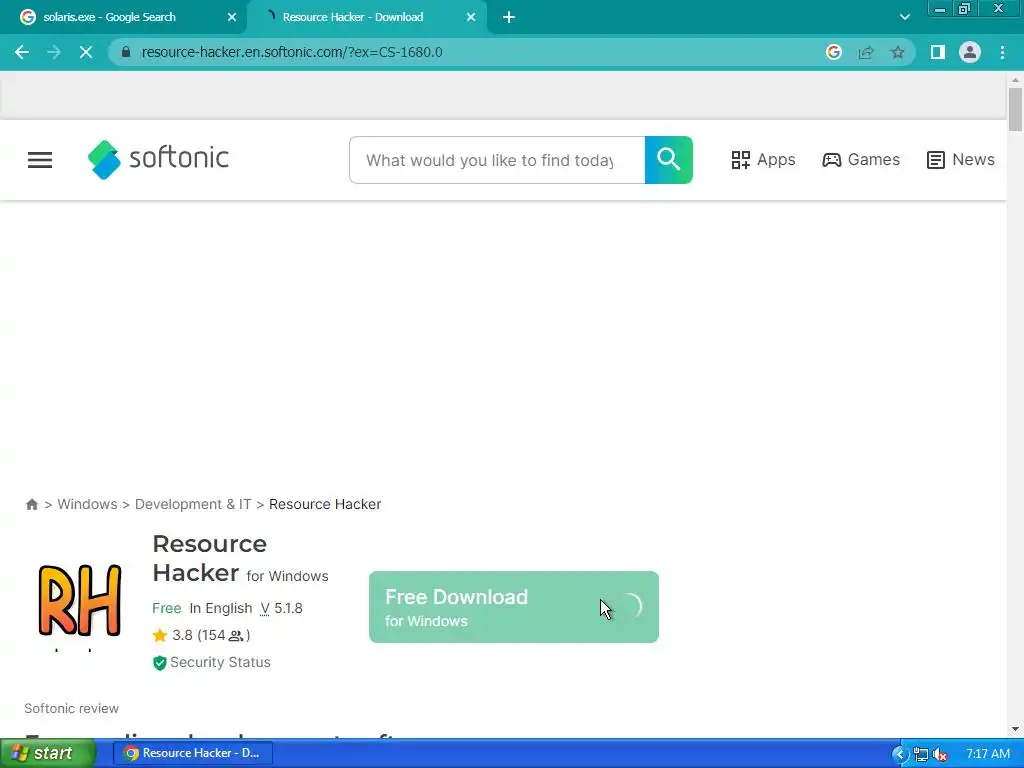Viewport: 1024px width, 768px height.
Task: Click the Security Status text
Action: point(220,662)
